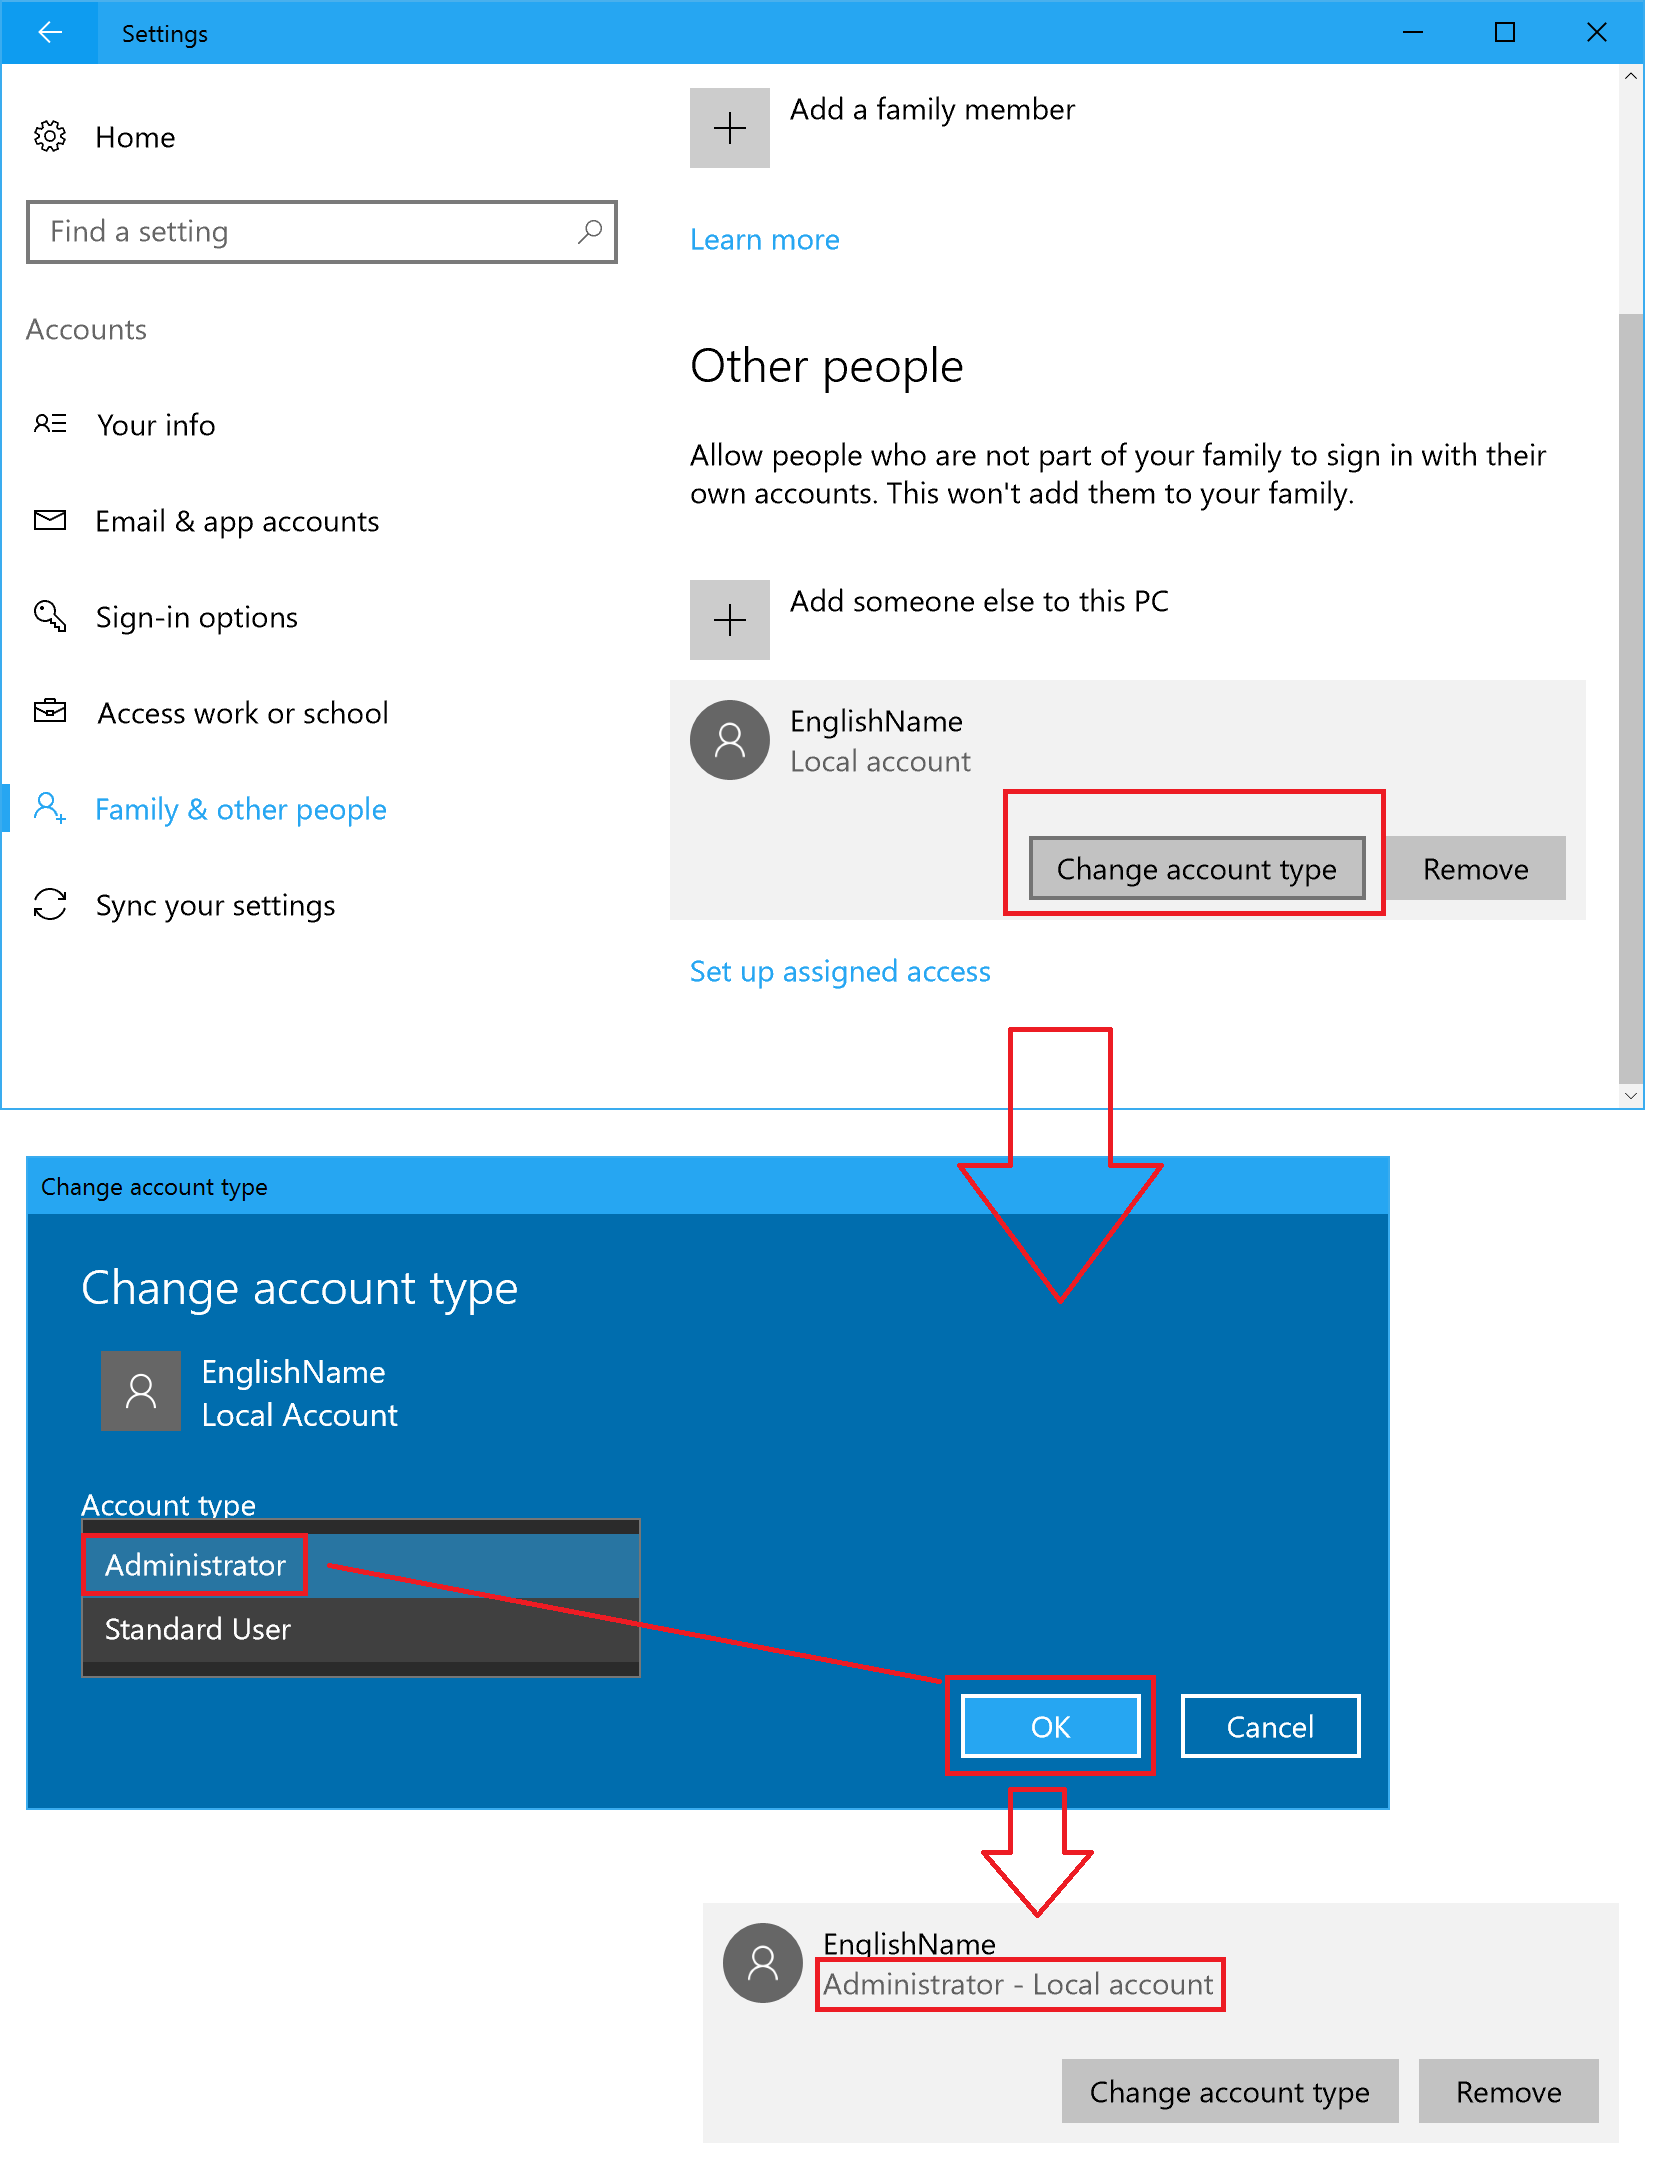
Task: Open Sign-in options
Action: pos(196,617)
